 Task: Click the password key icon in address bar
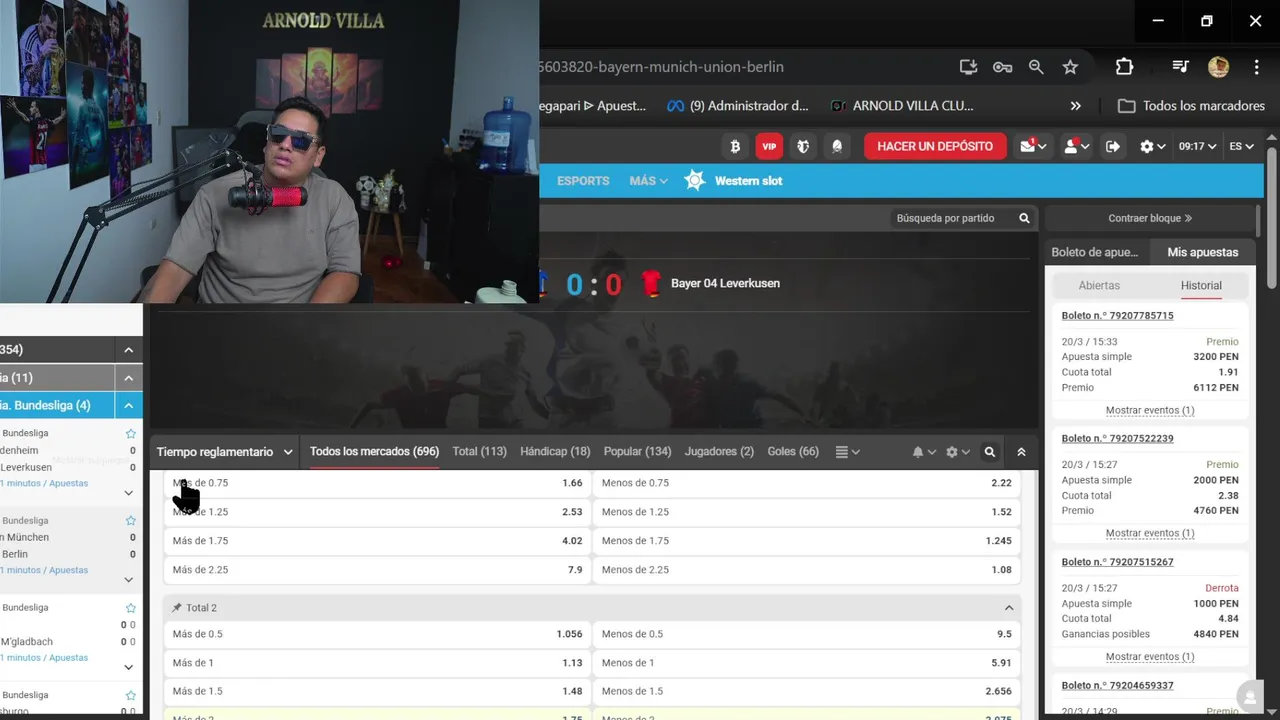1002,67
